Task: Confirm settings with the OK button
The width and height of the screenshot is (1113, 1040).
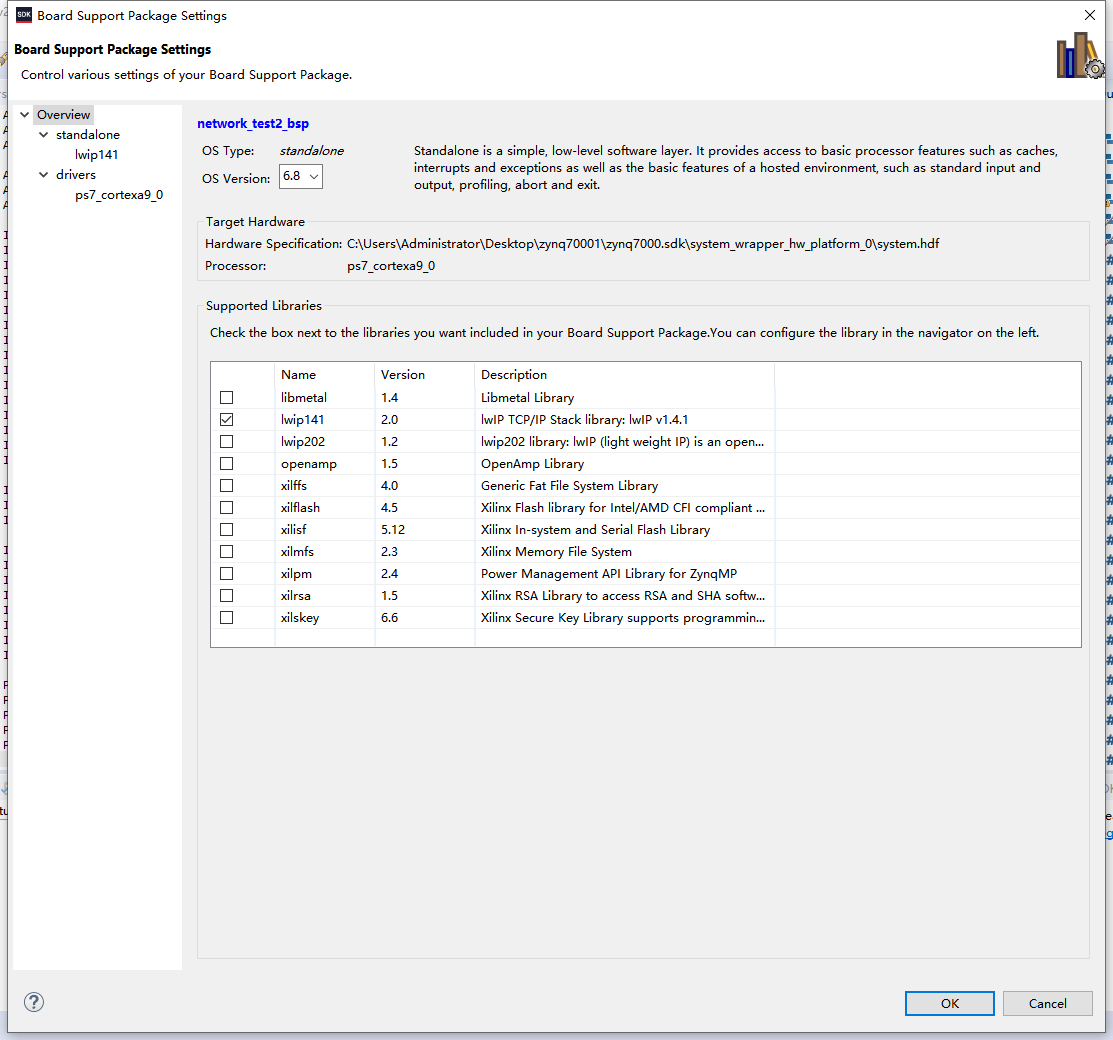Action: [x=949, y=1003]
